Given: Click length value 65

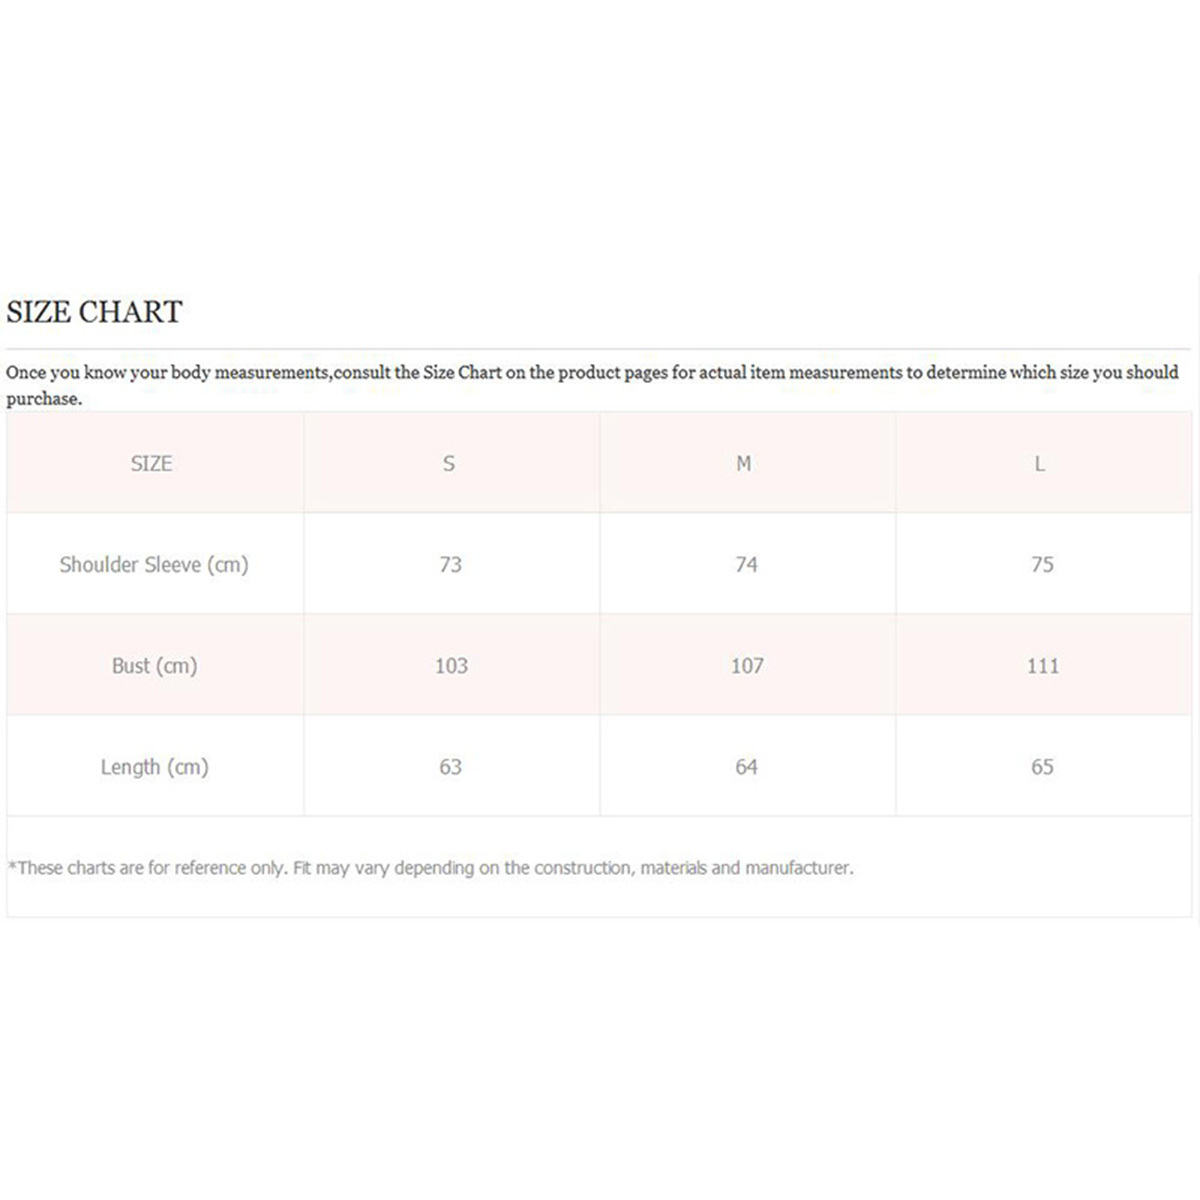Looking at the screenshot, I should pos(1042,767).
